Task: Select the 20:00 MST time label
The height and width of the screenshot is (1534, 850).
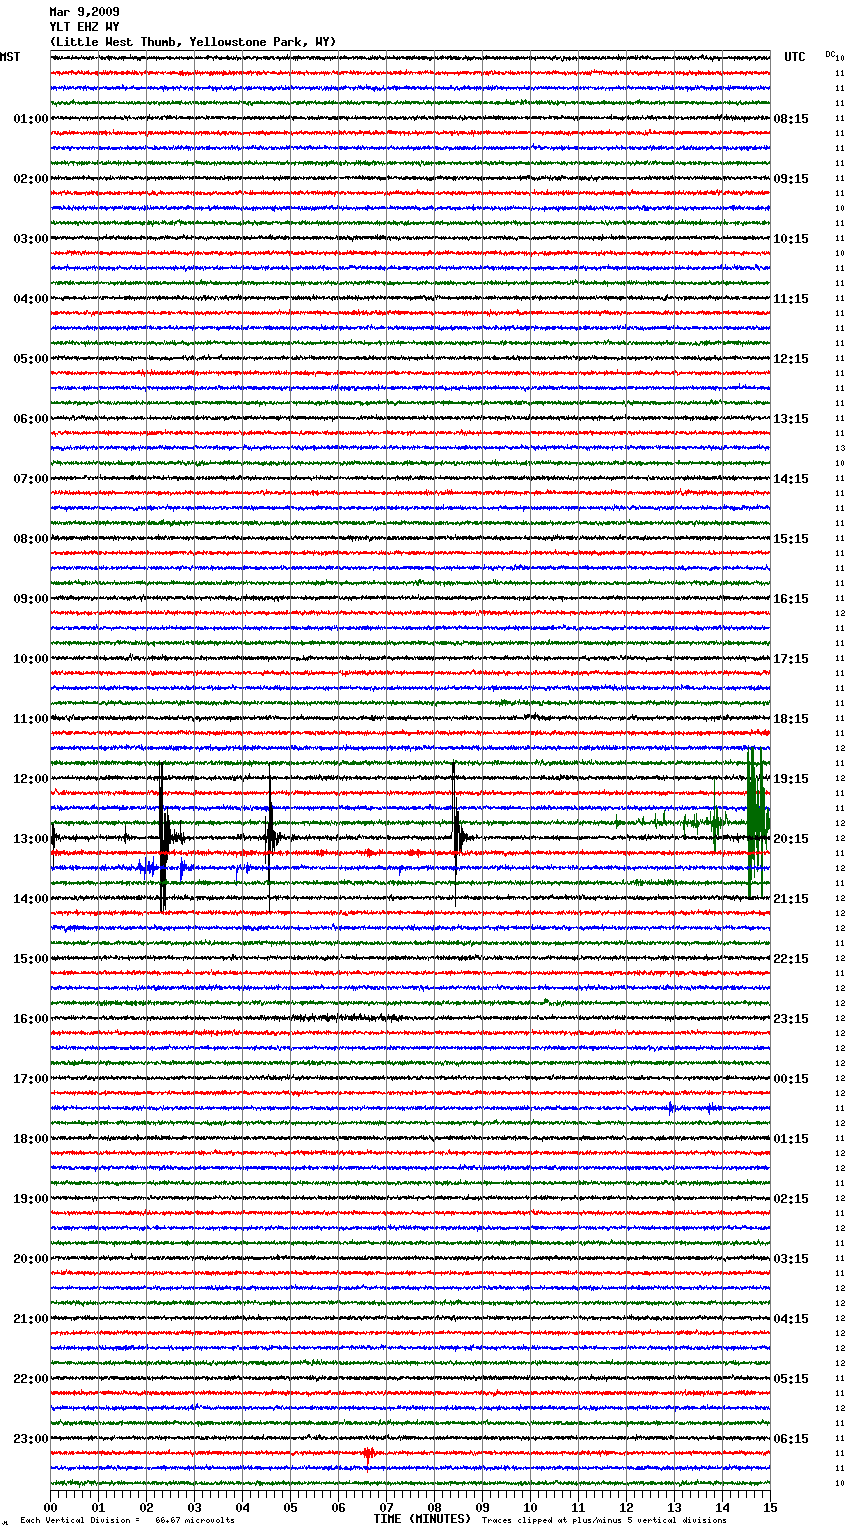Action: (31, 1259)
